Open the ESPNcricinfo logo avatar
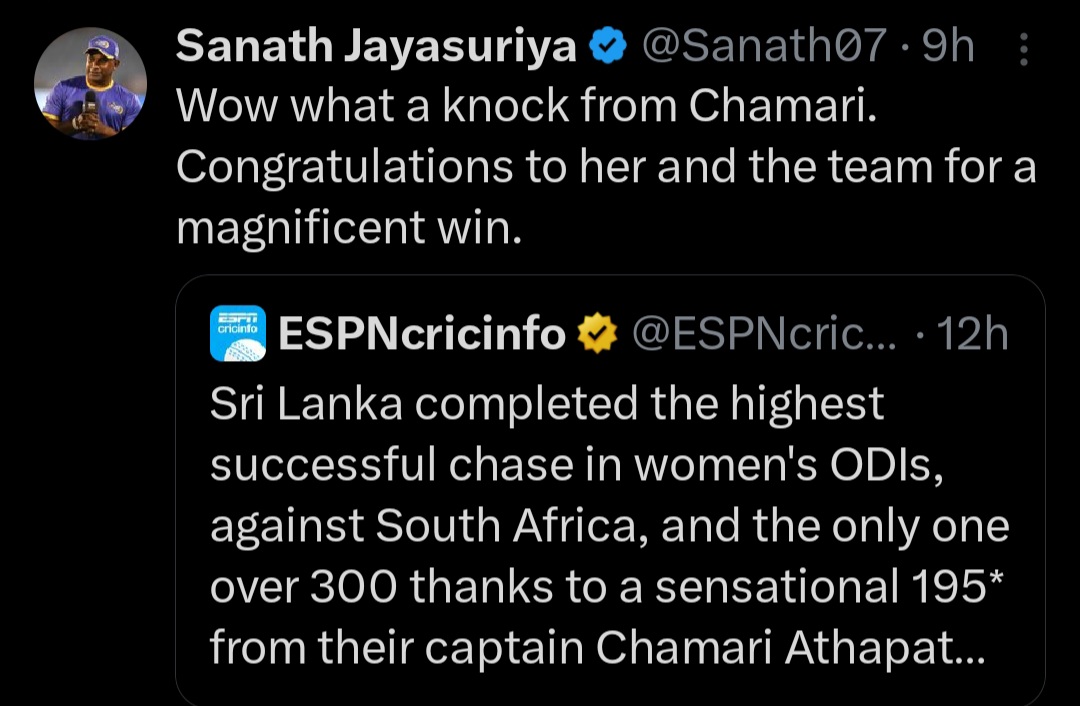1080x706 pixels. (238, 333)
